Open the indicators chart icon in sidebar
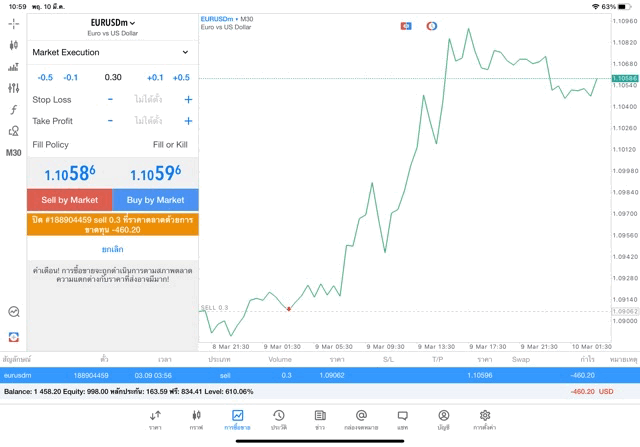The height and width of the screenshot is (447, 640). 13,67
